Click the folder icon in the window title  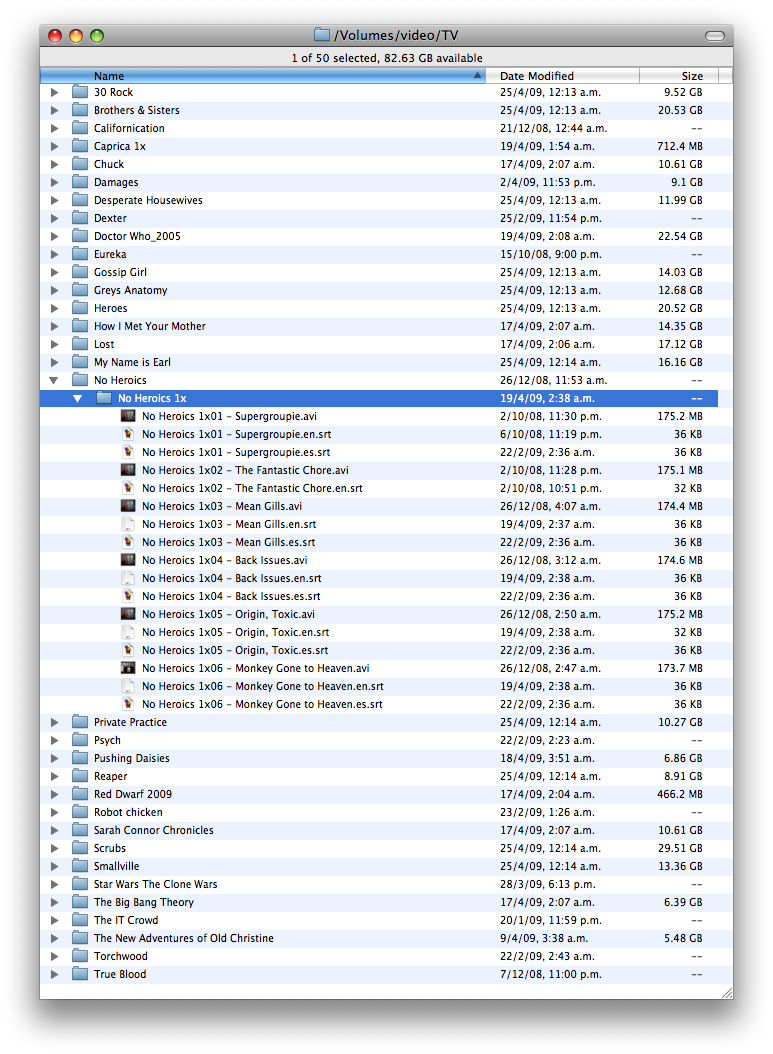point(322,36)
